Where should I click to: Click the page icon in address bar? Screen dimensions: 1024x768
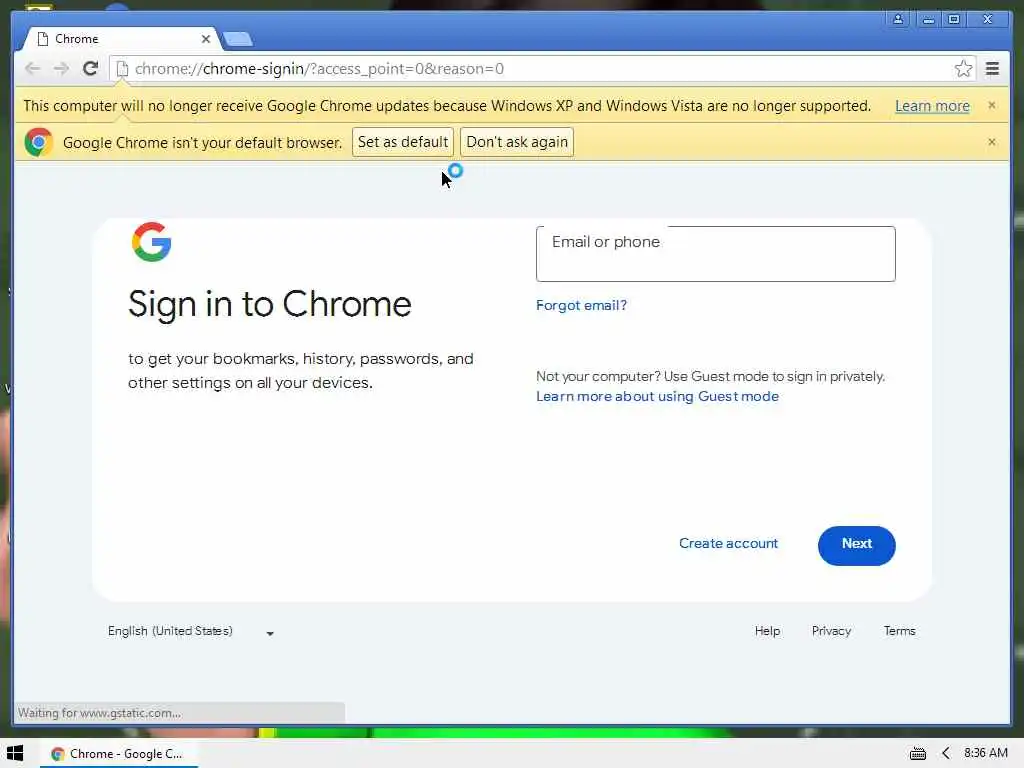[x=122, y=69]
